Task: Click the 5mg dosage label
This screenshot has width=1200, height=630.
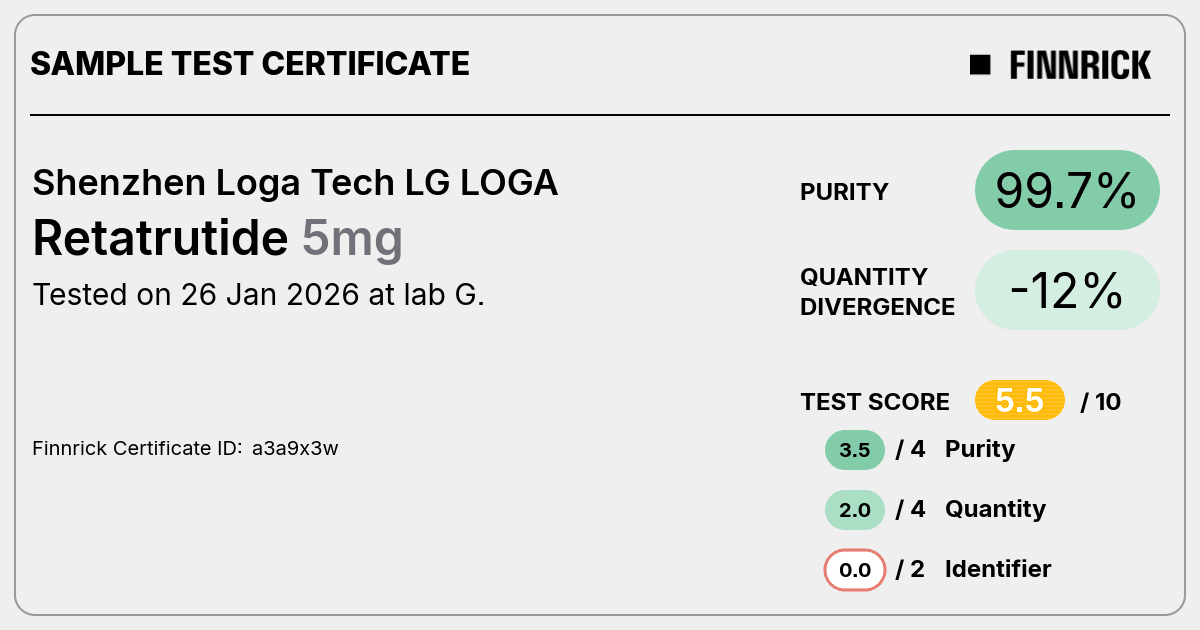Action: coord(352,240)
